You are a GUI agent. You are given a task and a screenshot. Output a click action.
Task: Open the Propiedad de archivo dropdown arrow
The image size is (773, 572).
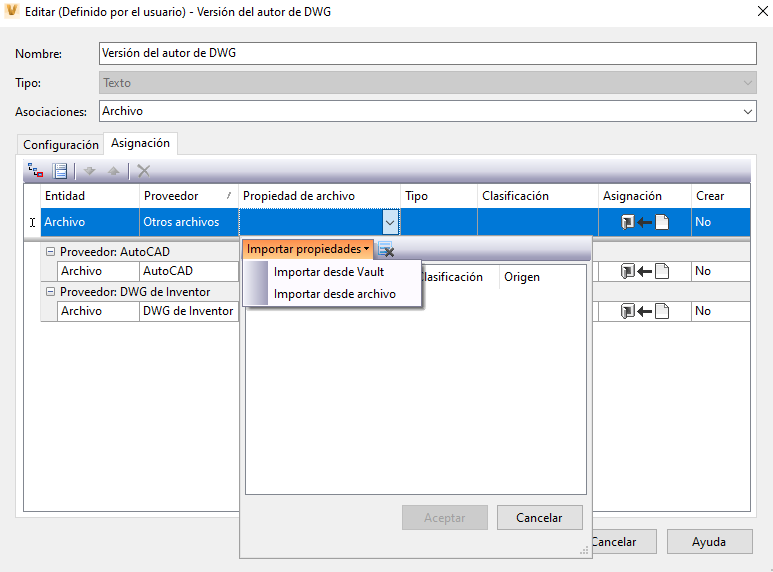(390, 222)
